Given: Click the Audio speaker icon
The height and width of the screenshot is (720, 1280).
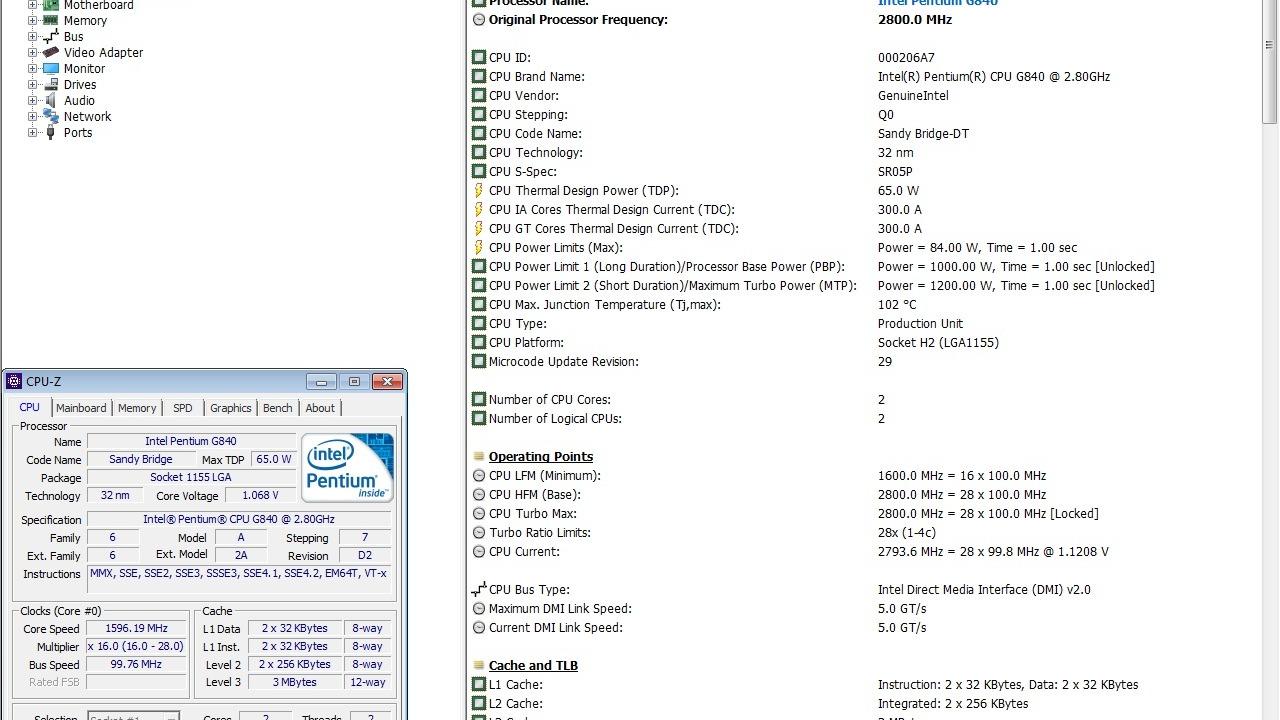Looking at the screenshot, I should pos(51,100).
